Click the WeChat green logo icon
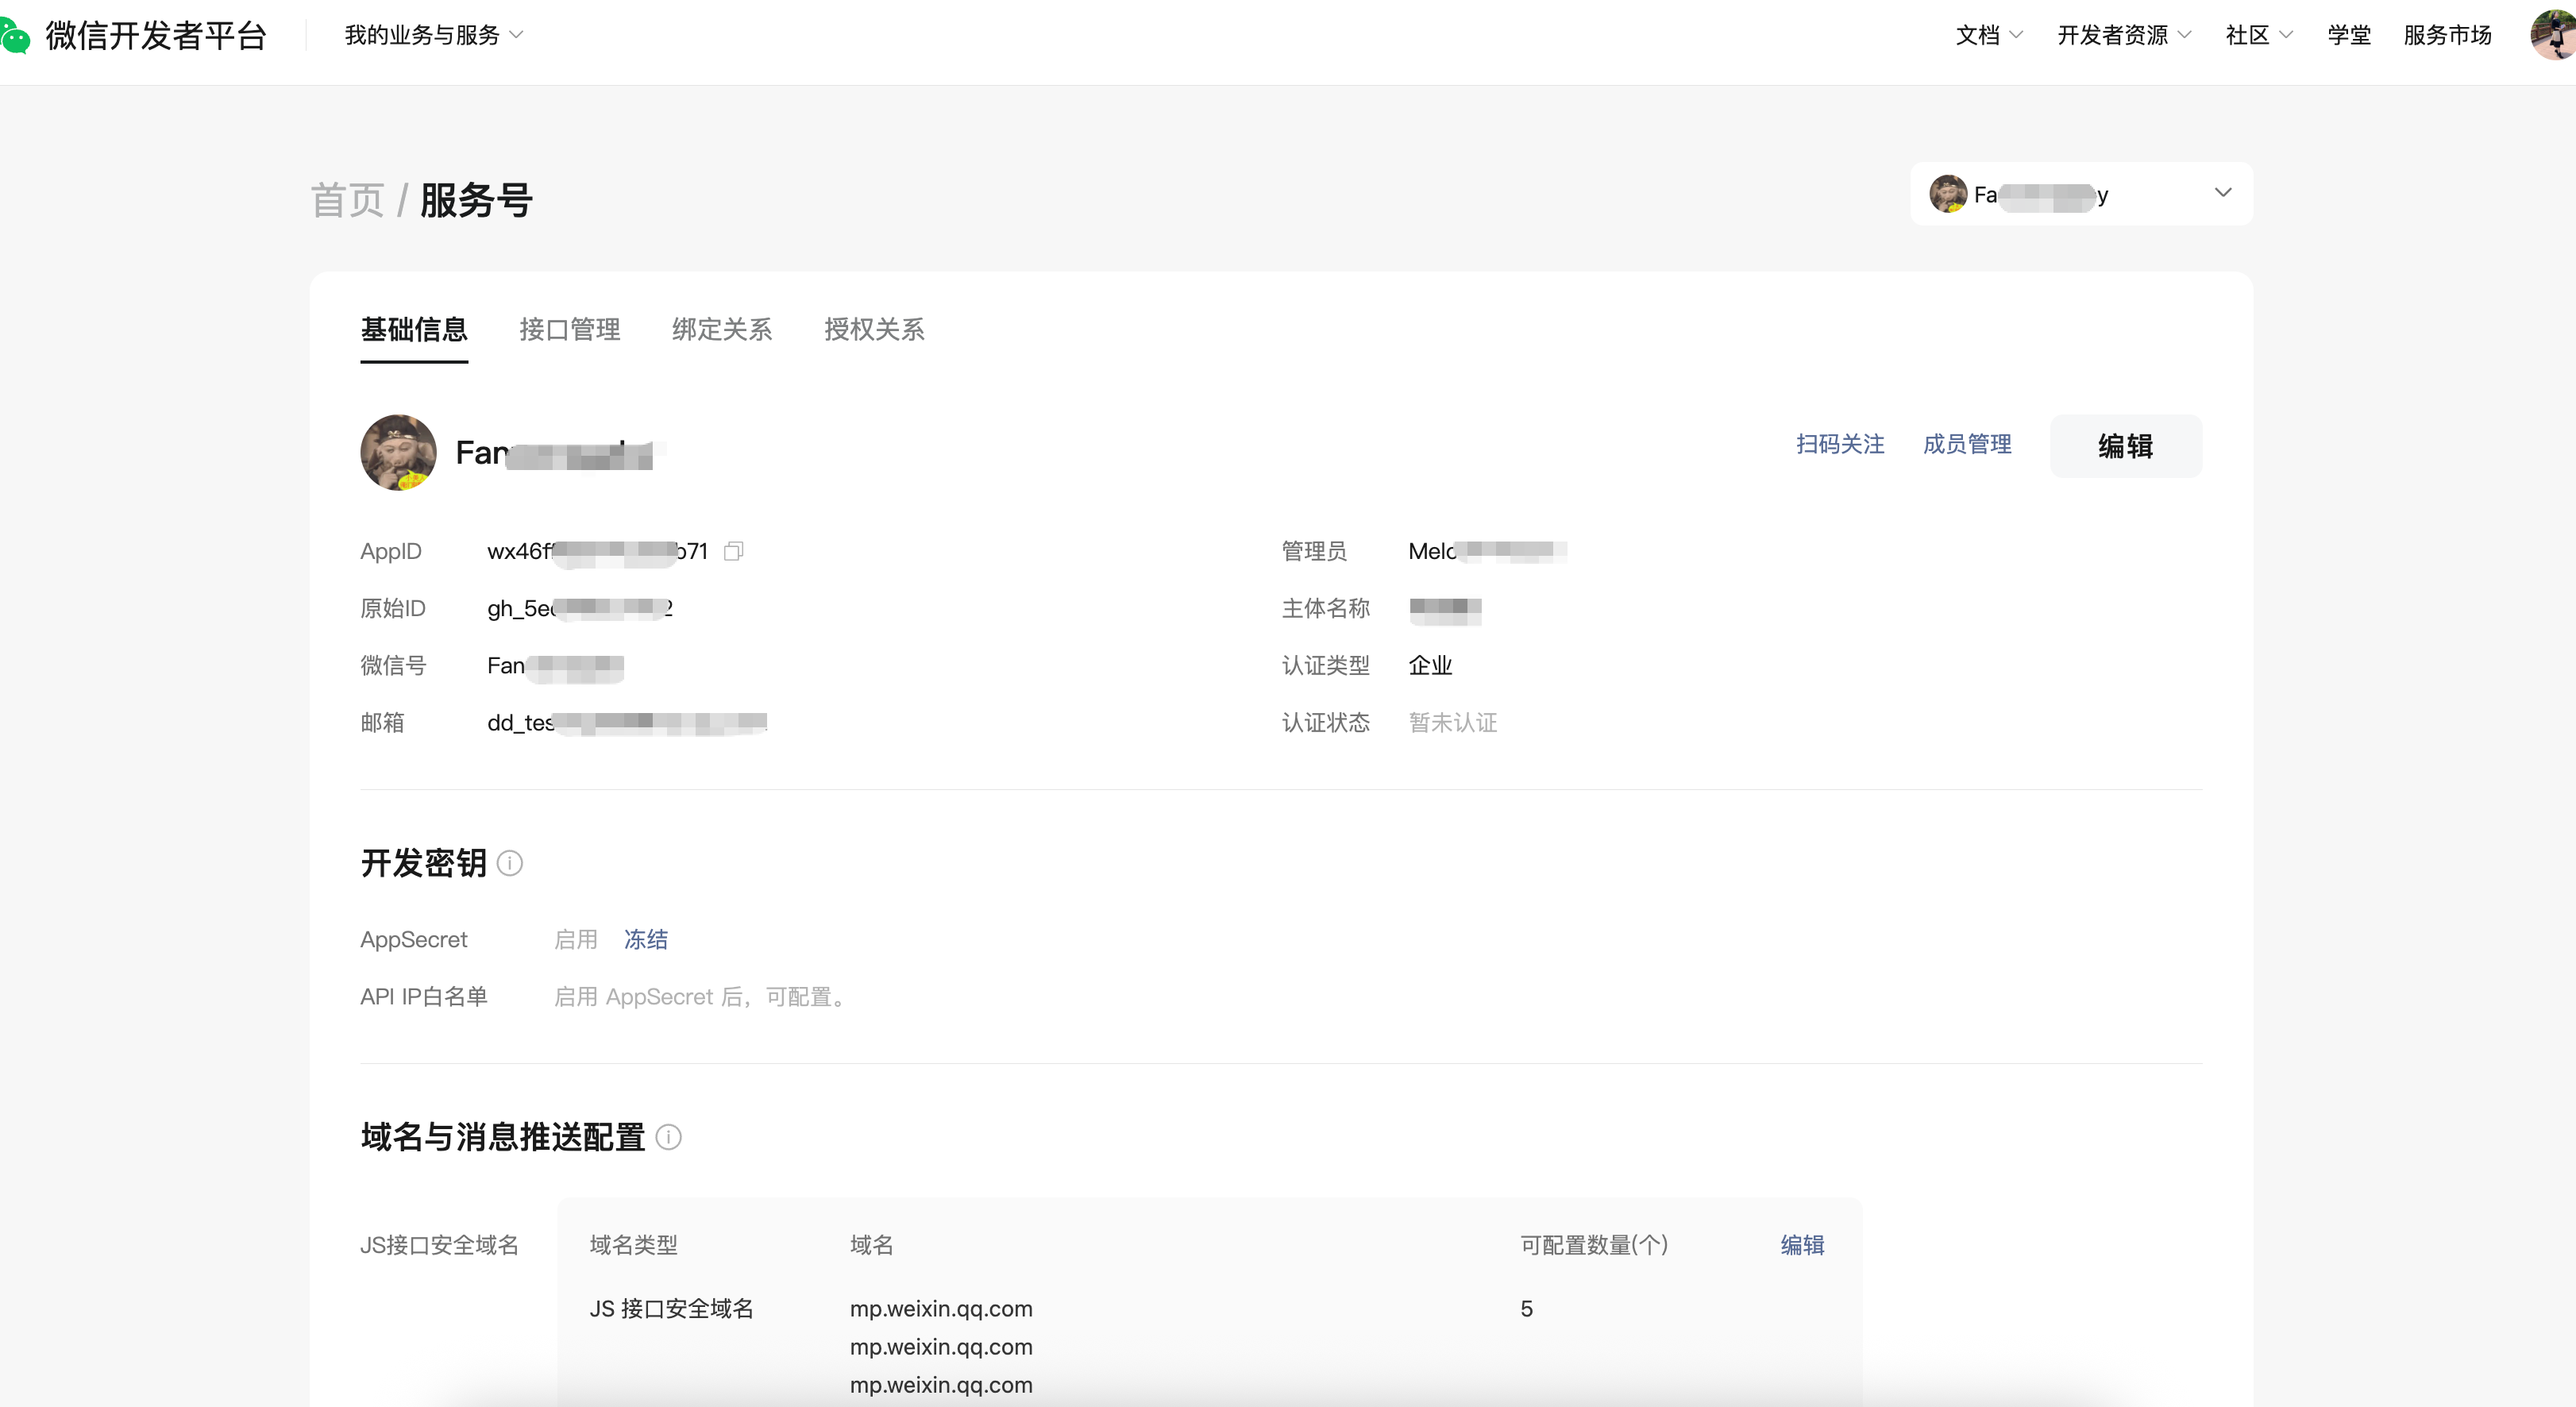 15,37
